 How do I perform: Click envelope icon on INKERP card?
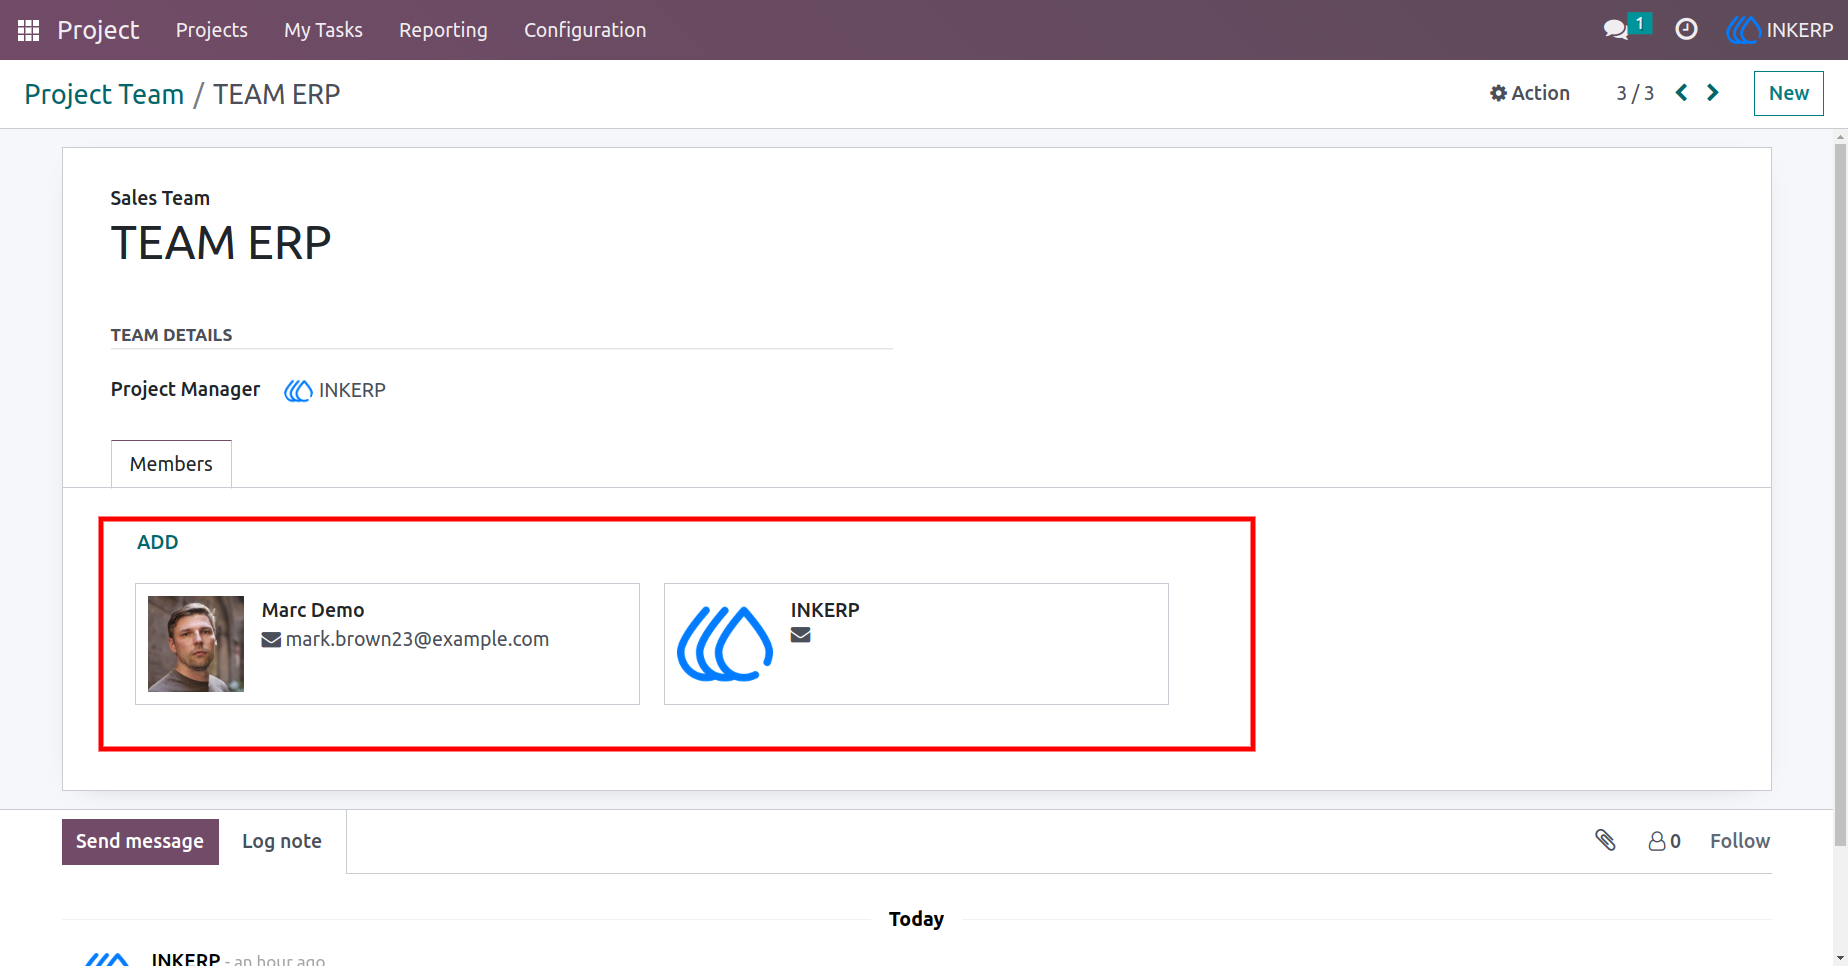800,635
